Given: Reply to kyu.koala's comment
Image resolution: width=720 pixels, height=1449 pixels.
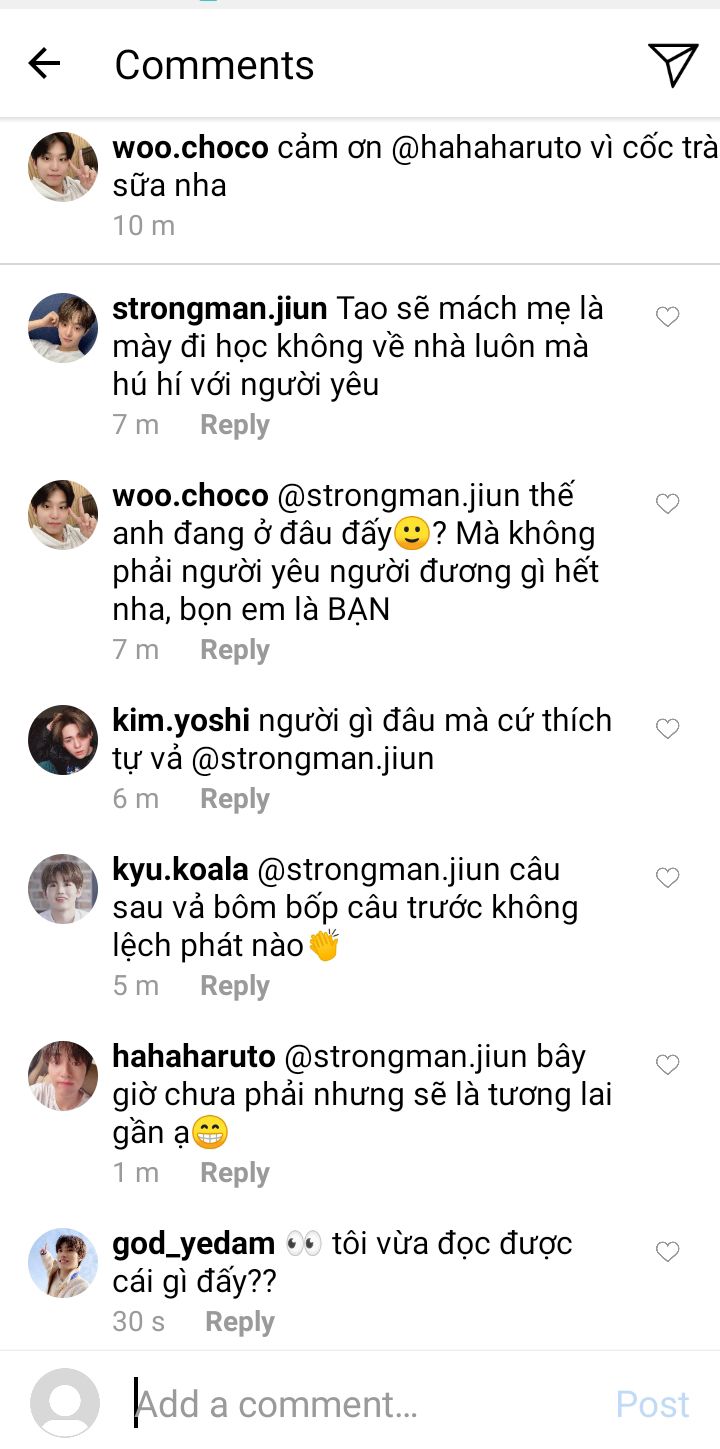Looking at the screenshot, I should tap(235, 986).
